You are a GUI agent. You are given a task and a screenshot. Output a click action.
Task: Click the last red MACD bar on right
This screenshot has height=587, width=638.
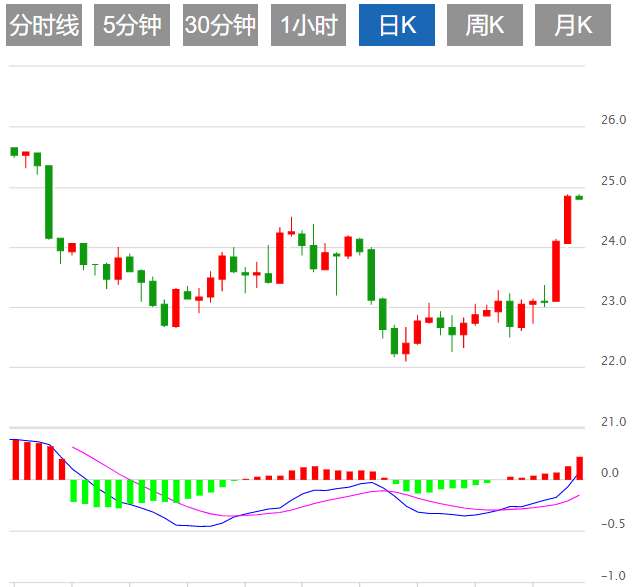[x=579, y=467]
